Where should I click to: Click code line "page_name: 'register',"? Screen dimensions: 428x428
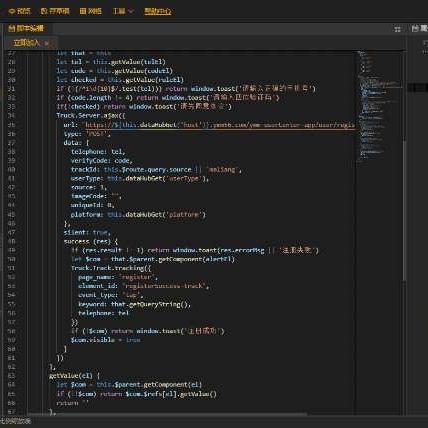[118, 277]
